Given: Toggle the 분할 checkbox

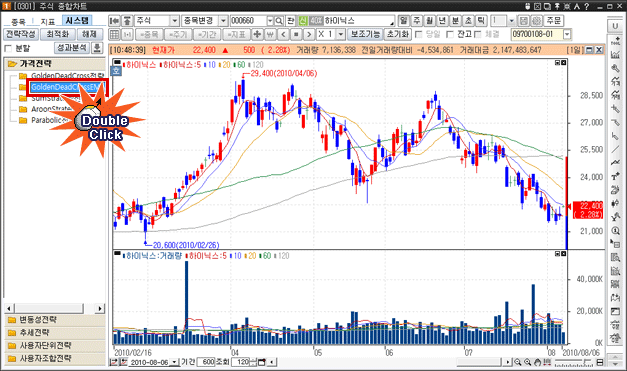Looking at the screenshot, I should click(8, 49).
